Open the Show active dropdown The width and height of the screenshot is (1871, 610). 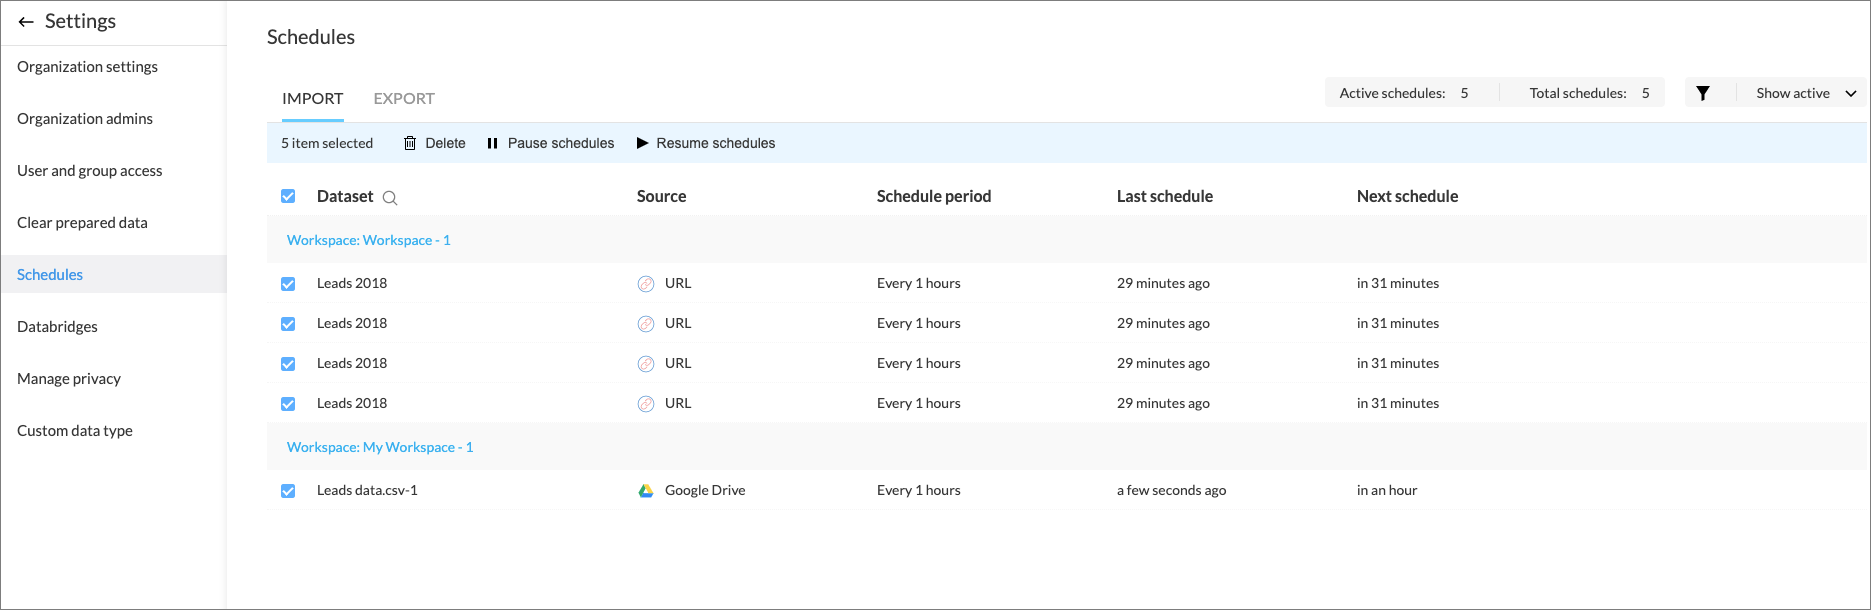(x=1805, y=93)
